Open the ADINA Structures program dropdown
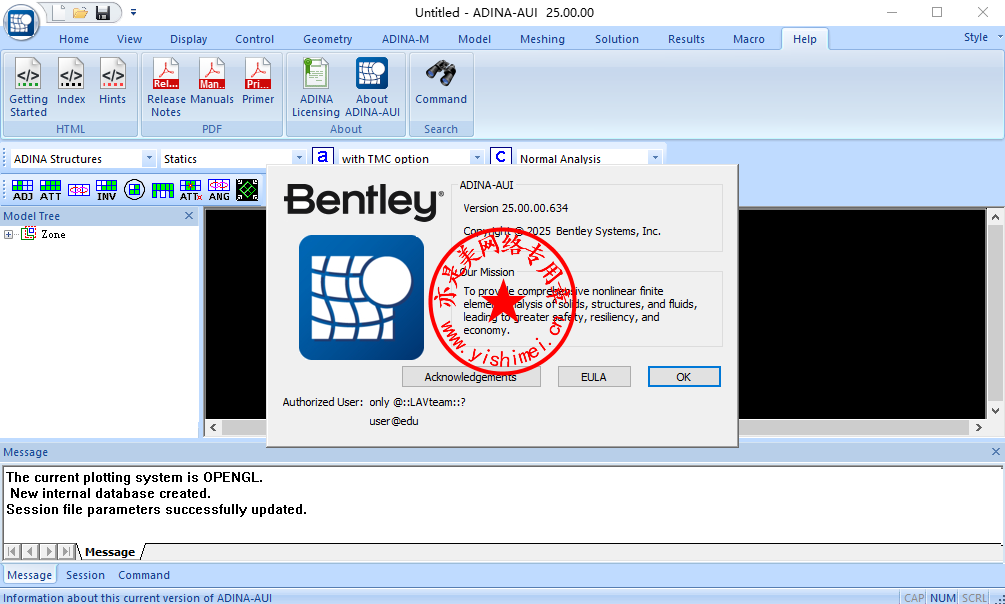1005x604 pixels. click(x=149, y=158)
